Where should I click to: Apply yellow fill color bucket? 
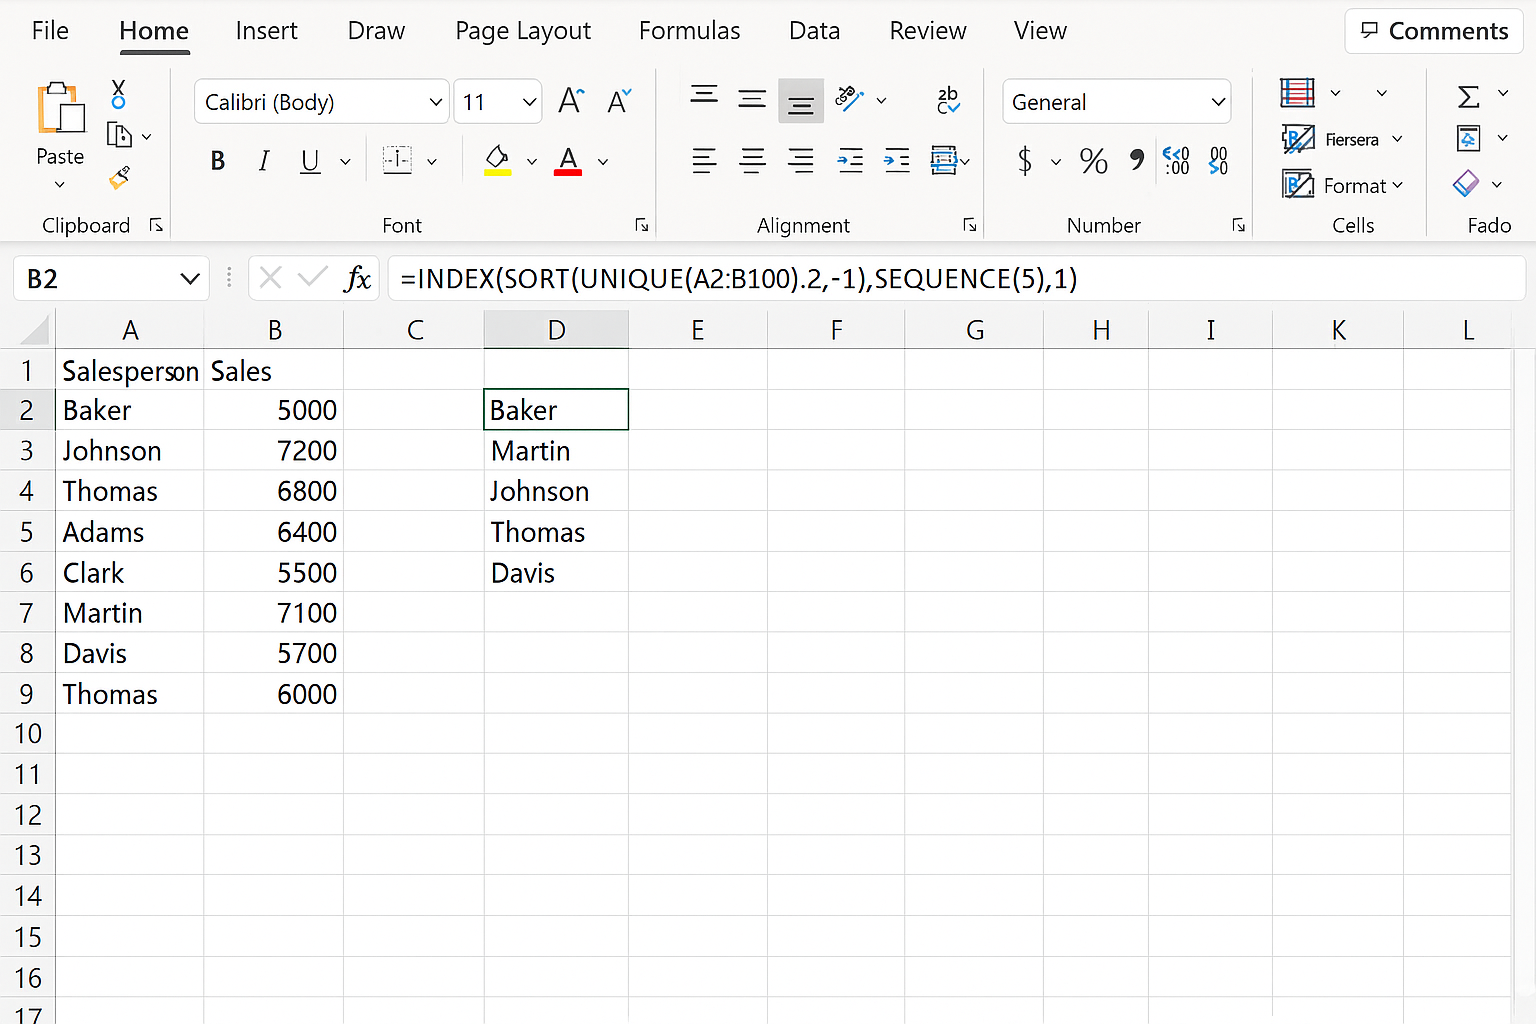click(x=497, y=160)
